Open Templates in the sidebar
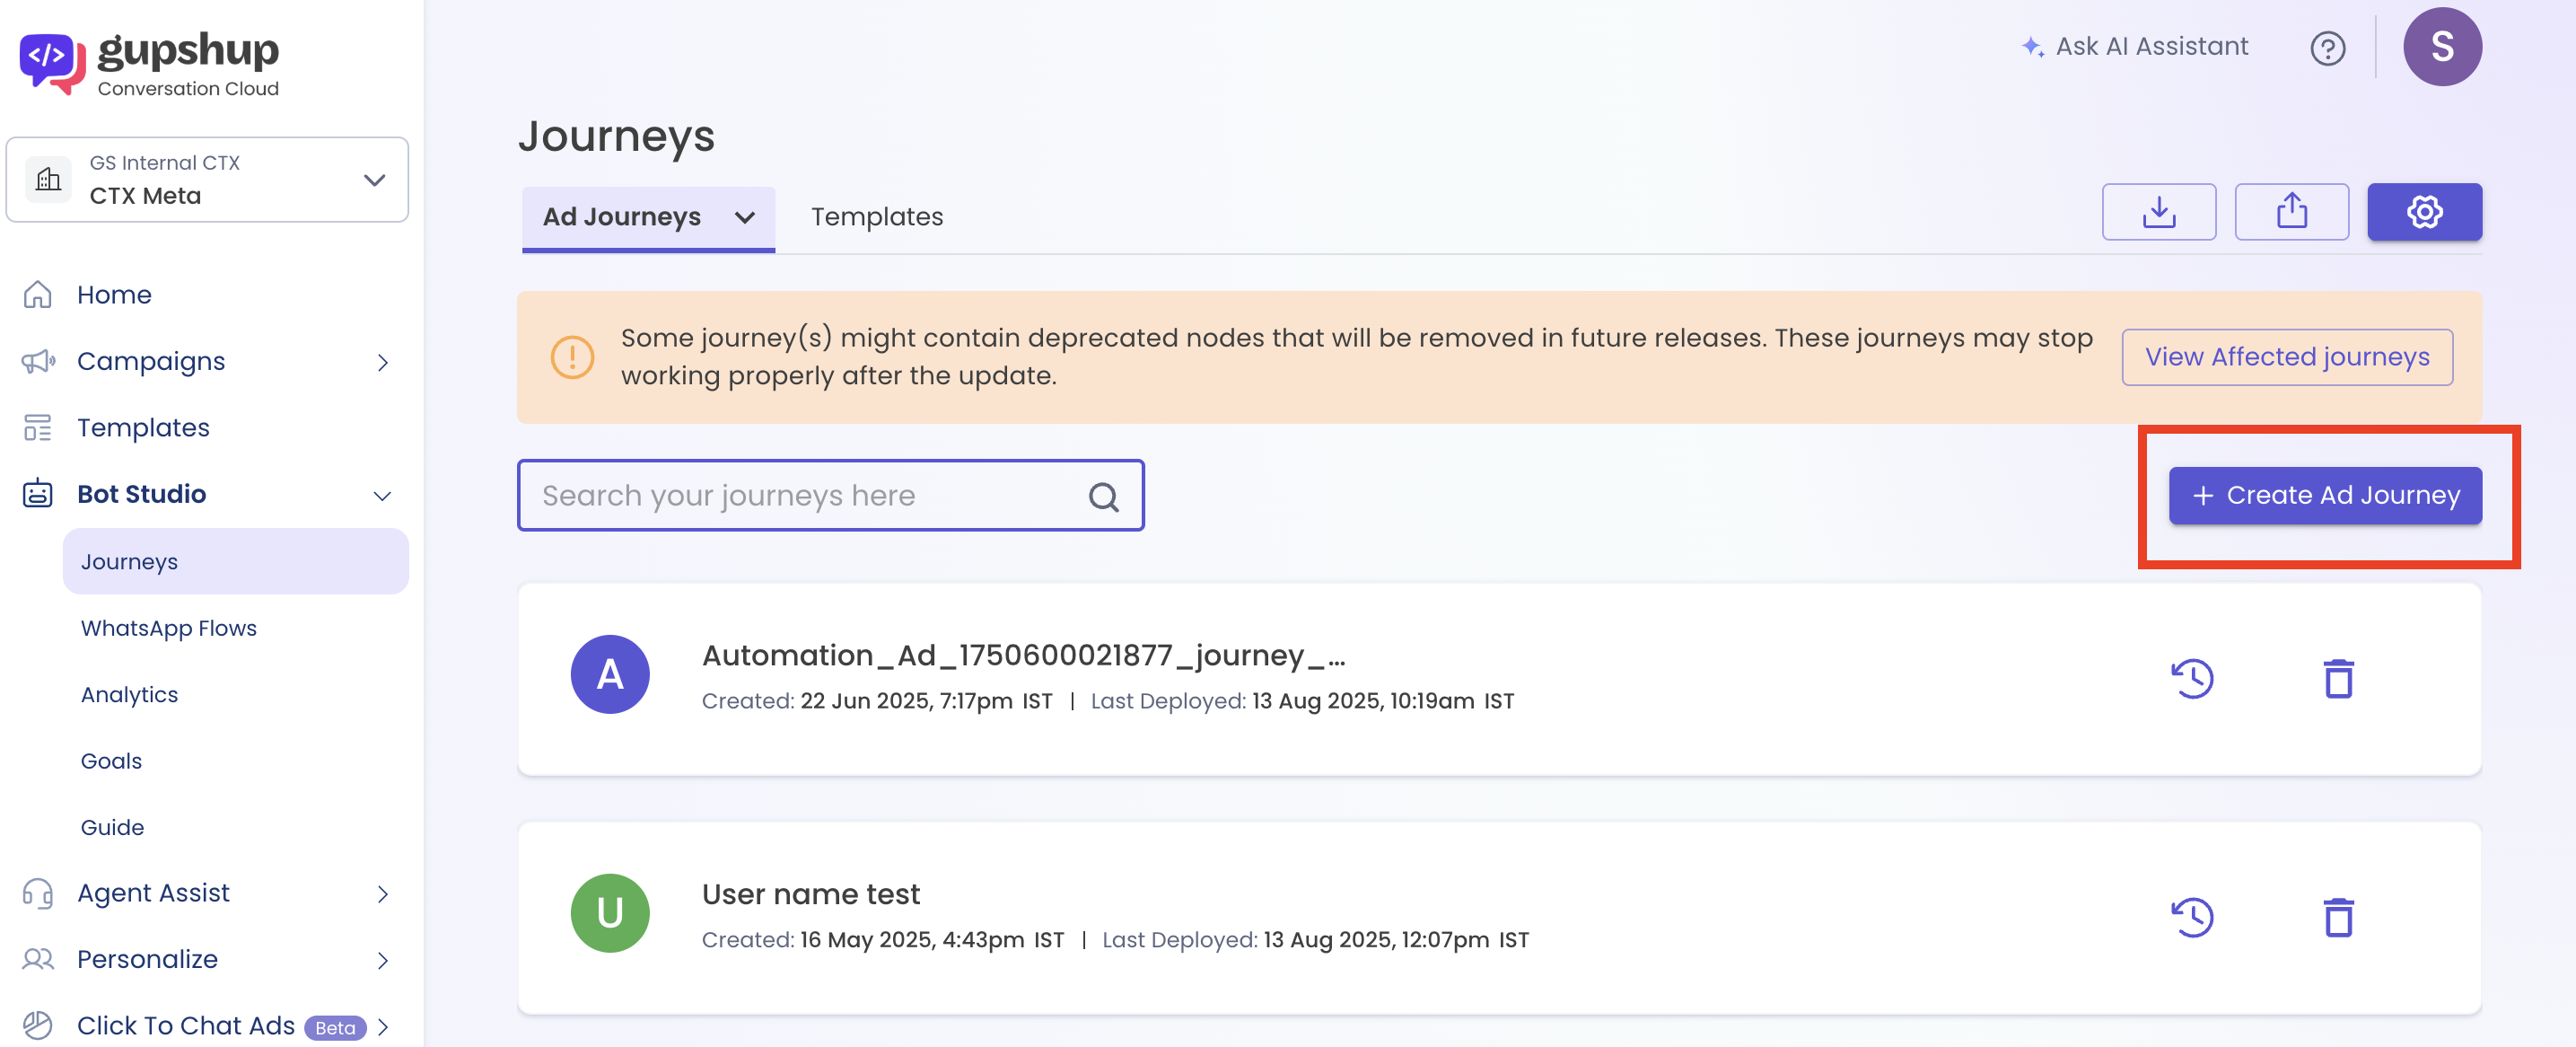The width and height of the screenshot is (2576, 1047). [x=143, y=427]
